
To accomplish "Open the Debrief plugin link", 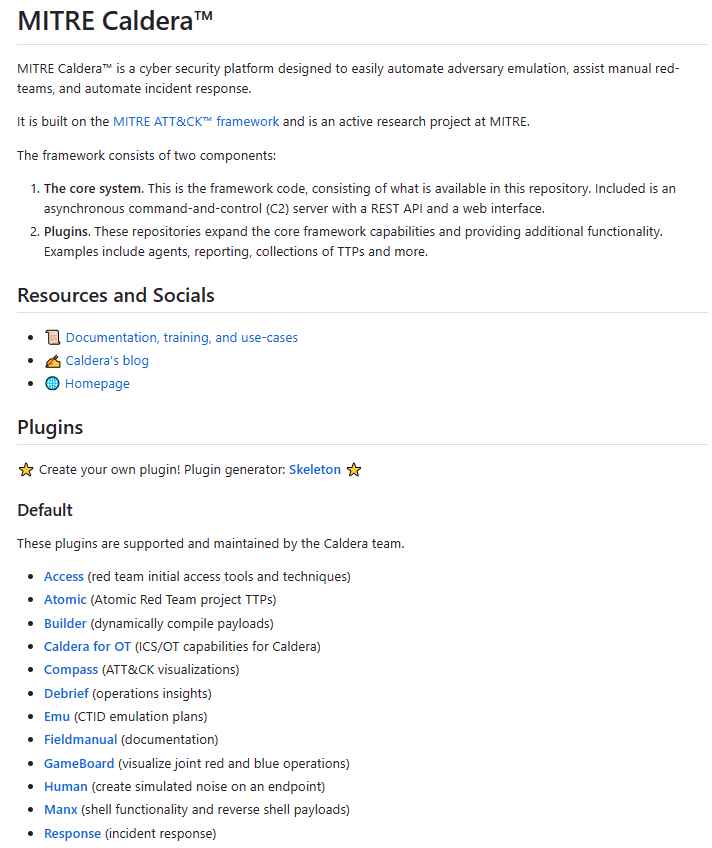I will point(66,693).
